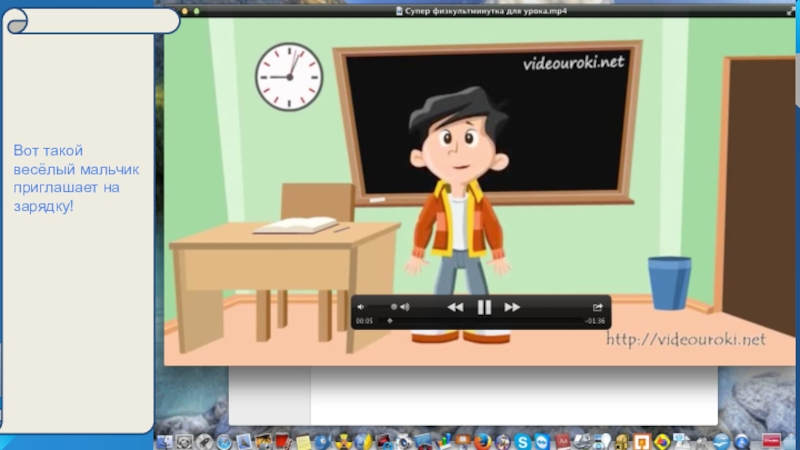Open the Dictionary app in Dock
The width and height of the screenshot is (800, 450).
click(x=563, y=441)
